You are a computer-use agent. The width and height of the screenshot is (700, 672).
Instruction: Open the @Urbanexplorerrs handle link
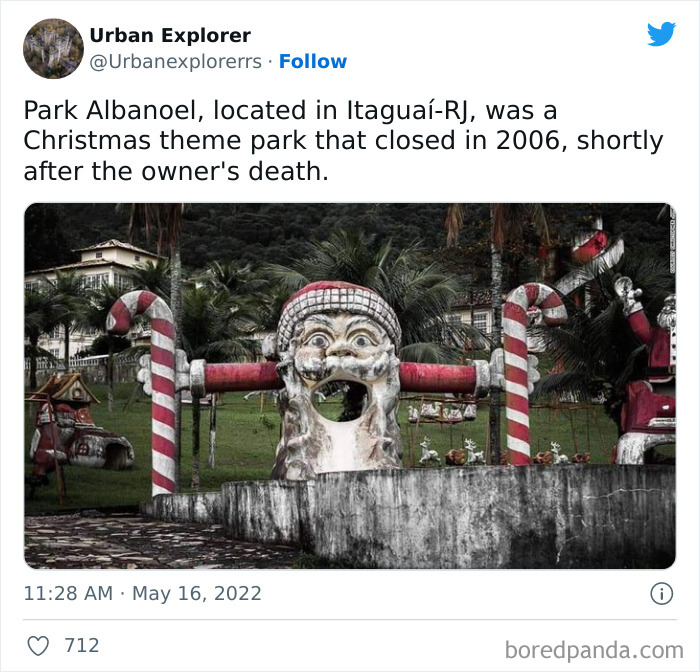[x=175, y=62]
